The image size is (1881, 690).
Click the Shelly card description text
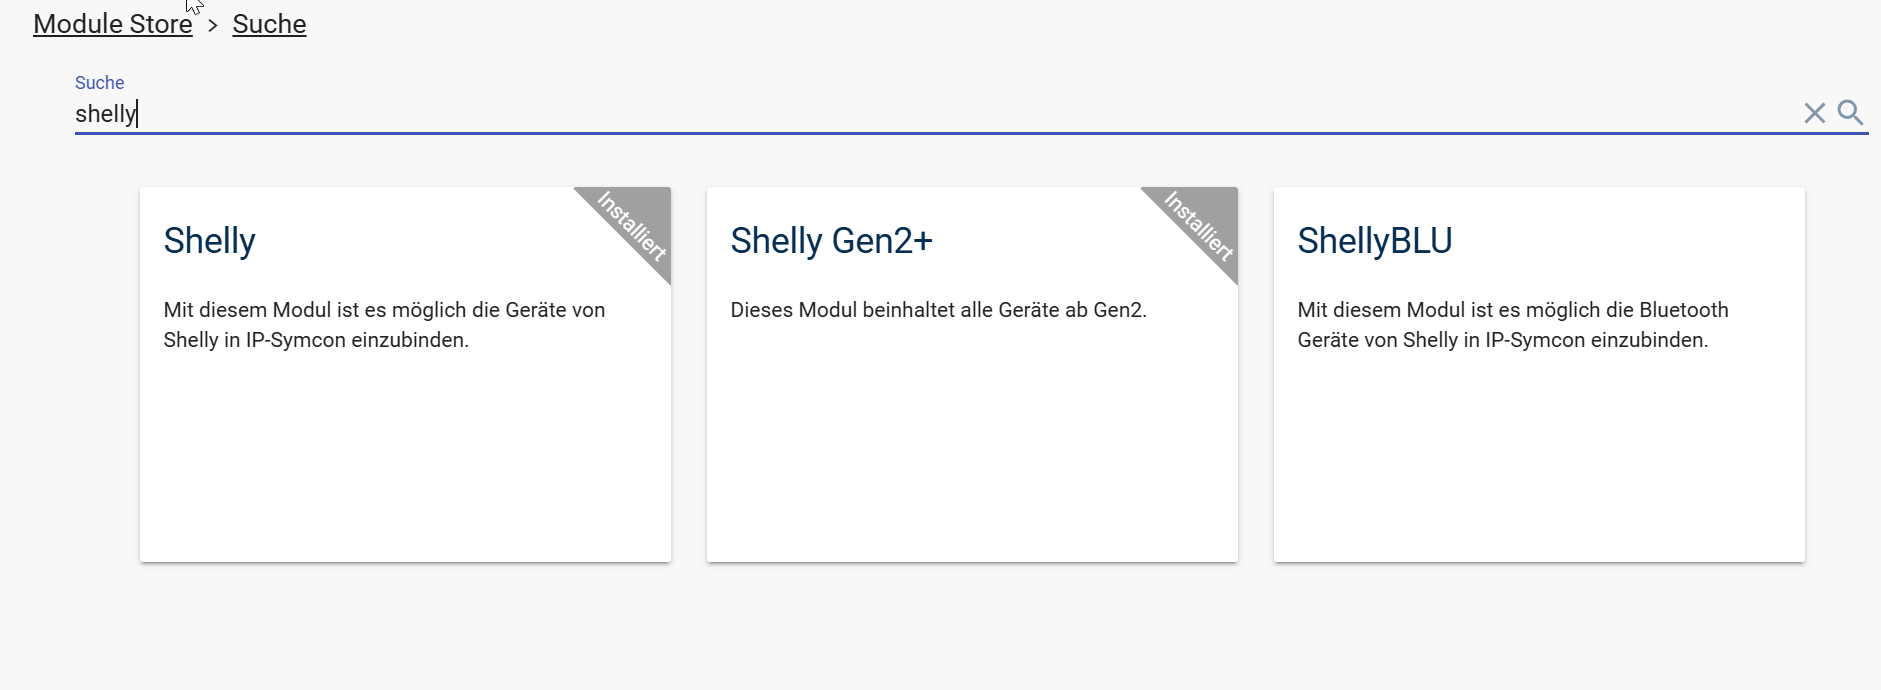click(x=384, y=325)
